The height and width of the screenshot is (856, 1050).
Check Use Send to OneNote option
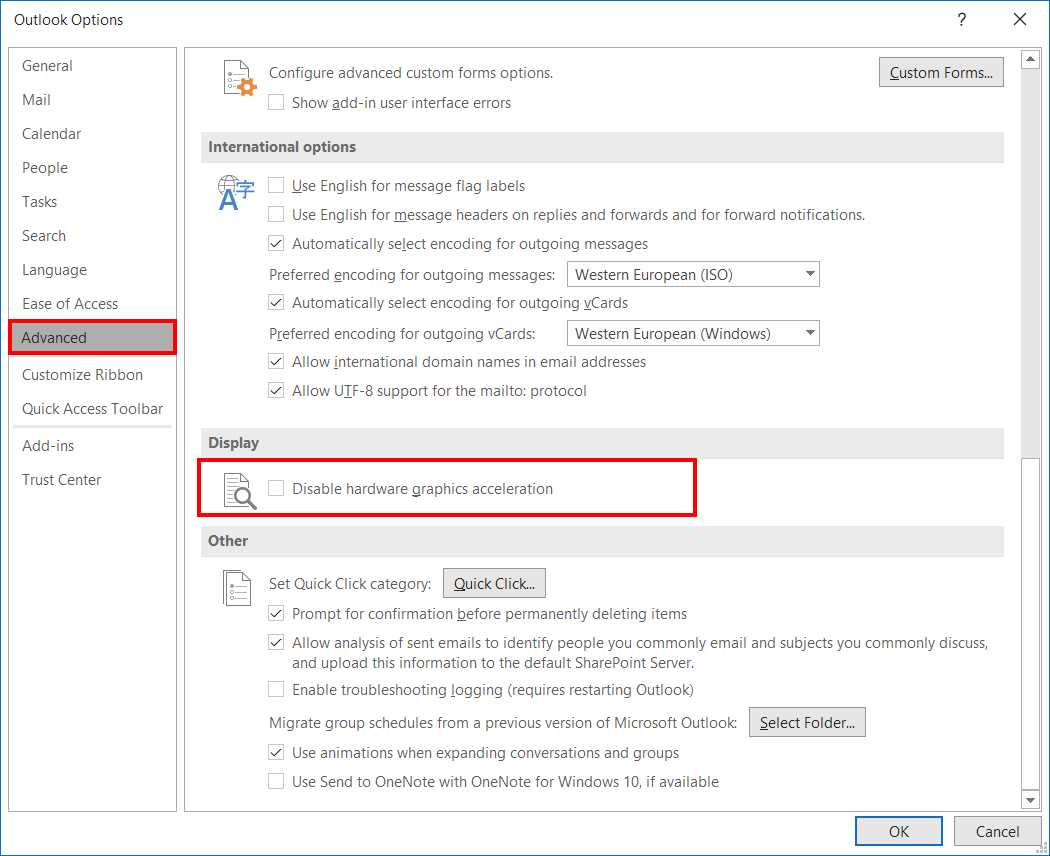click(276, 782)
